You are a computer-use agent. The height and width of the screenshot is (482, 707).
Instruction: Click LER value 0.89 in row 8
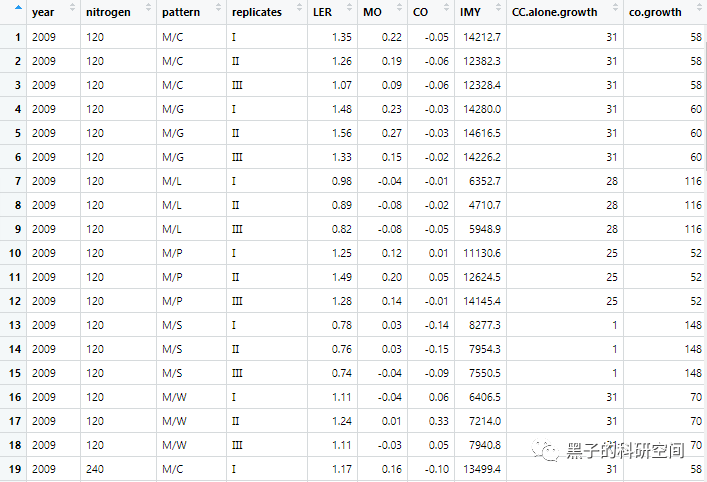coord(342,205)
